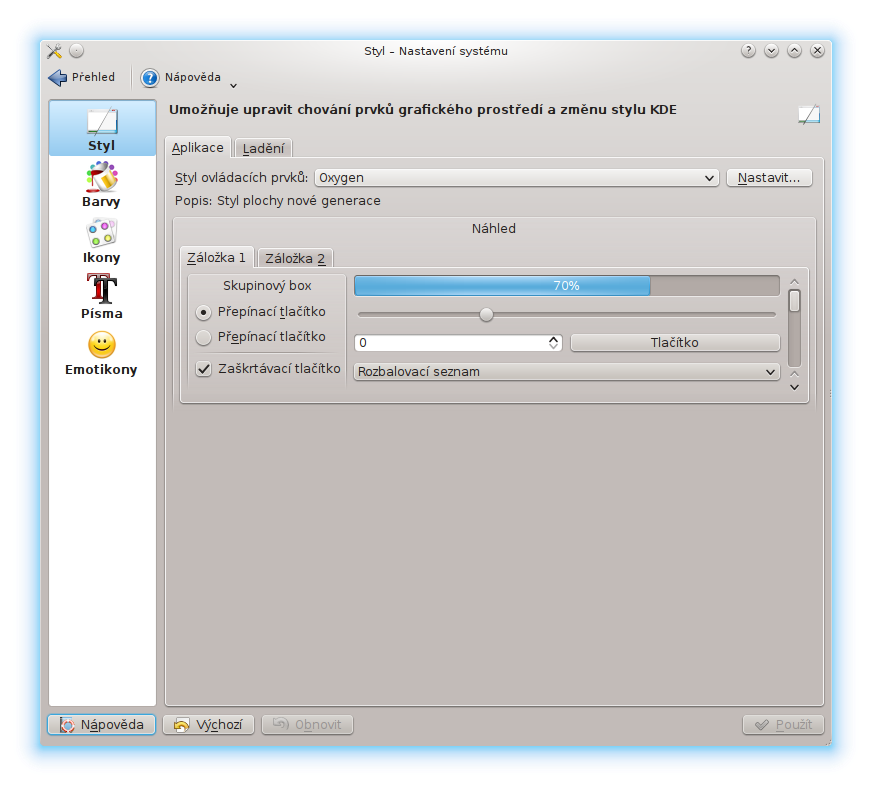
Task: Click the titlebar question mark help button
Action: coord(748,51)
